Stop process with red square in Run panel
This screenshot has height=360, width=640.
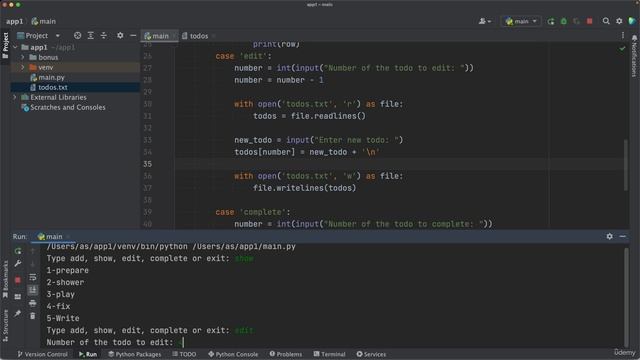point(18,280)
